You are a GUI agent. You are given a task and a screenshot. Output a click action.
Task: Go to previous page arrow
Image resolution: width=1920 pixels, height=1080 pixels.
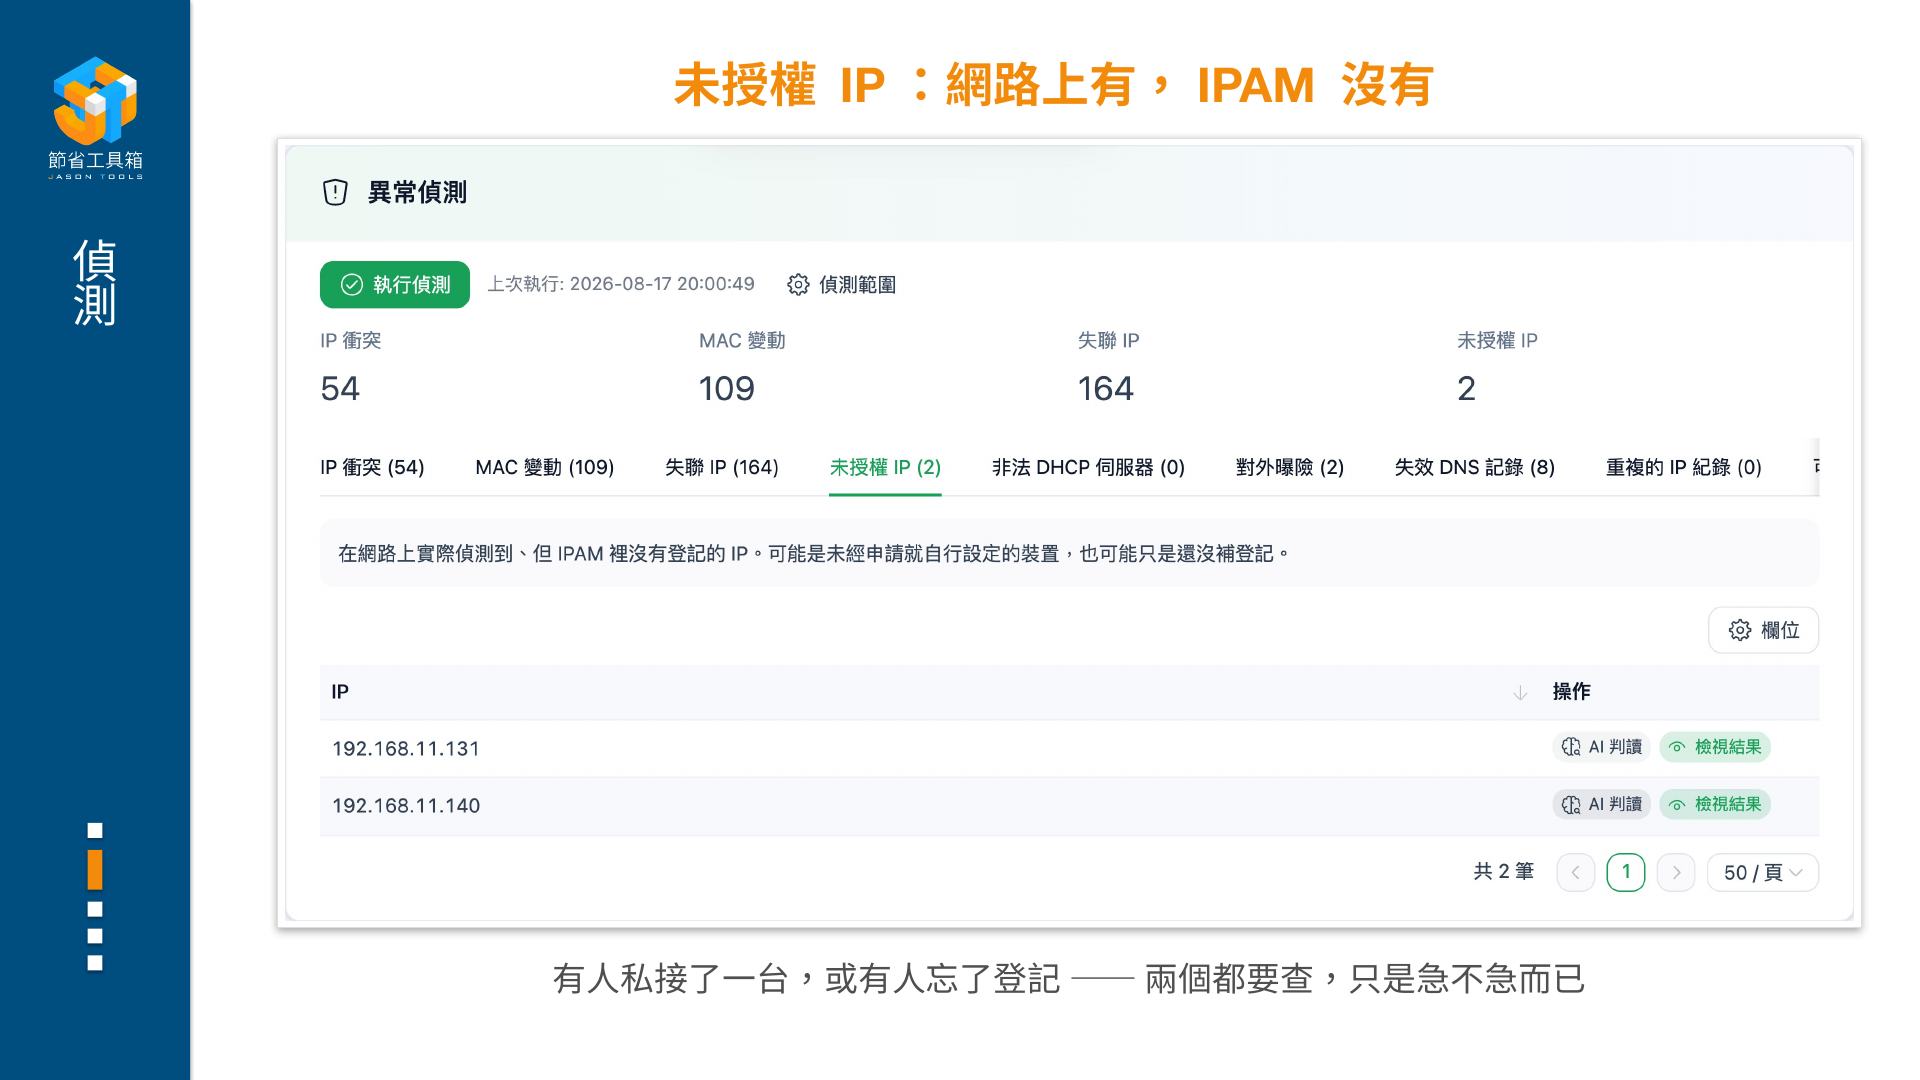(1576, 872)
